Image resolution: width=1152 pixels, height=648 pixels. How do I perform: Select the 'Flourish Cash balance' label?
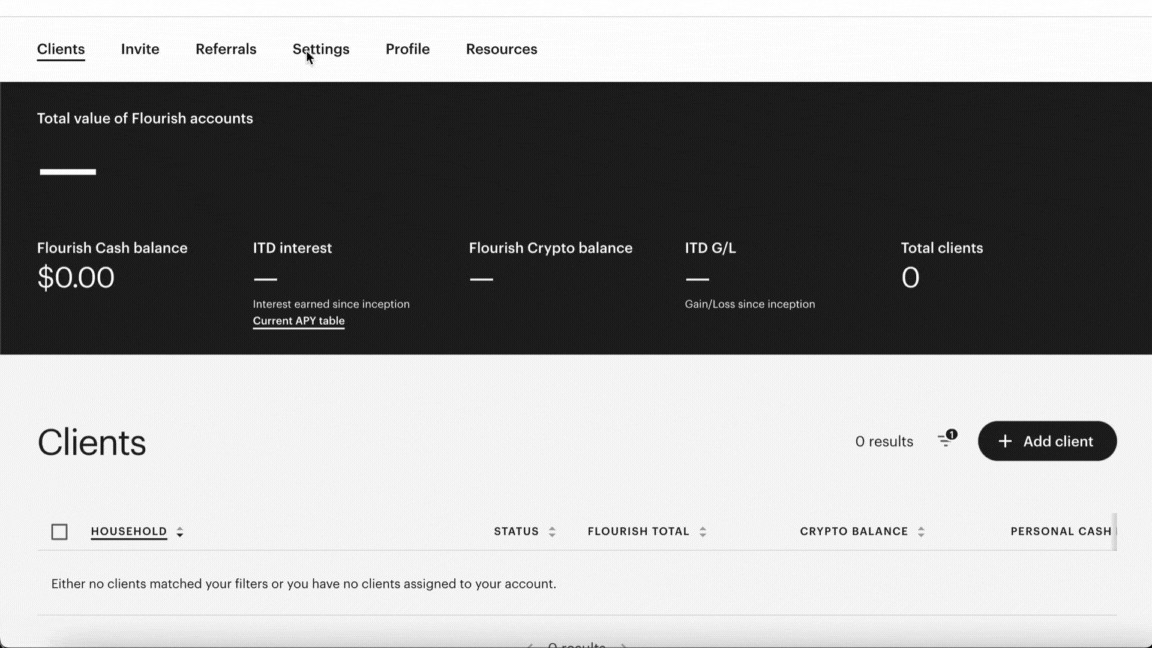tap(112, 248)
